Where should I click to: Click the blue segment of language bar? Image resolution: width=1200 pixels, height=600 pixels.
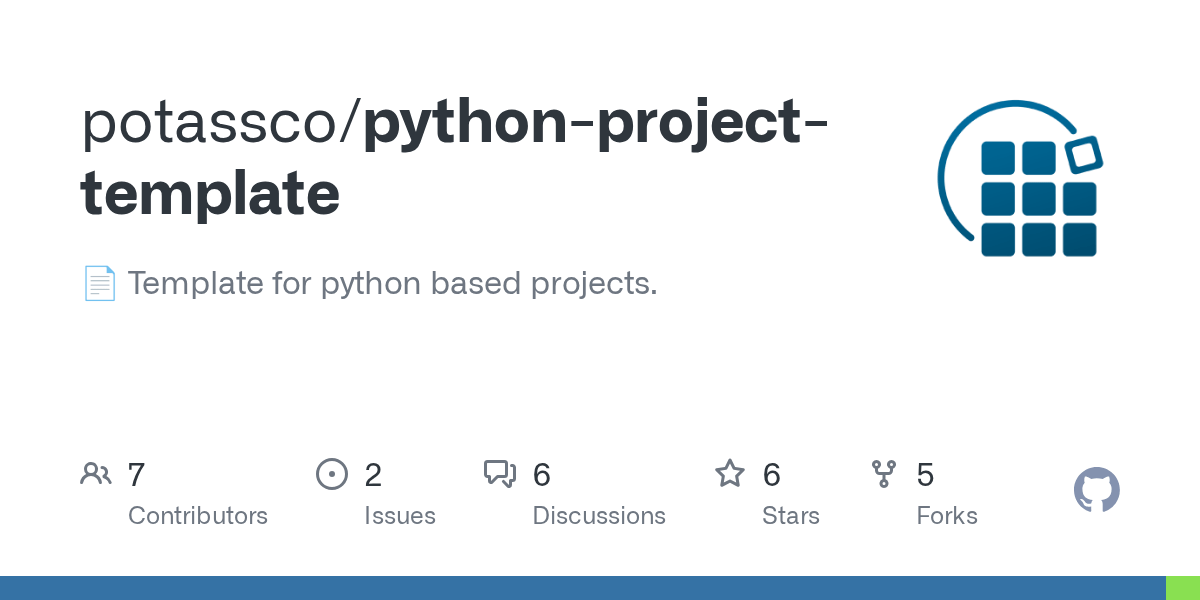(x=582, y=588)
